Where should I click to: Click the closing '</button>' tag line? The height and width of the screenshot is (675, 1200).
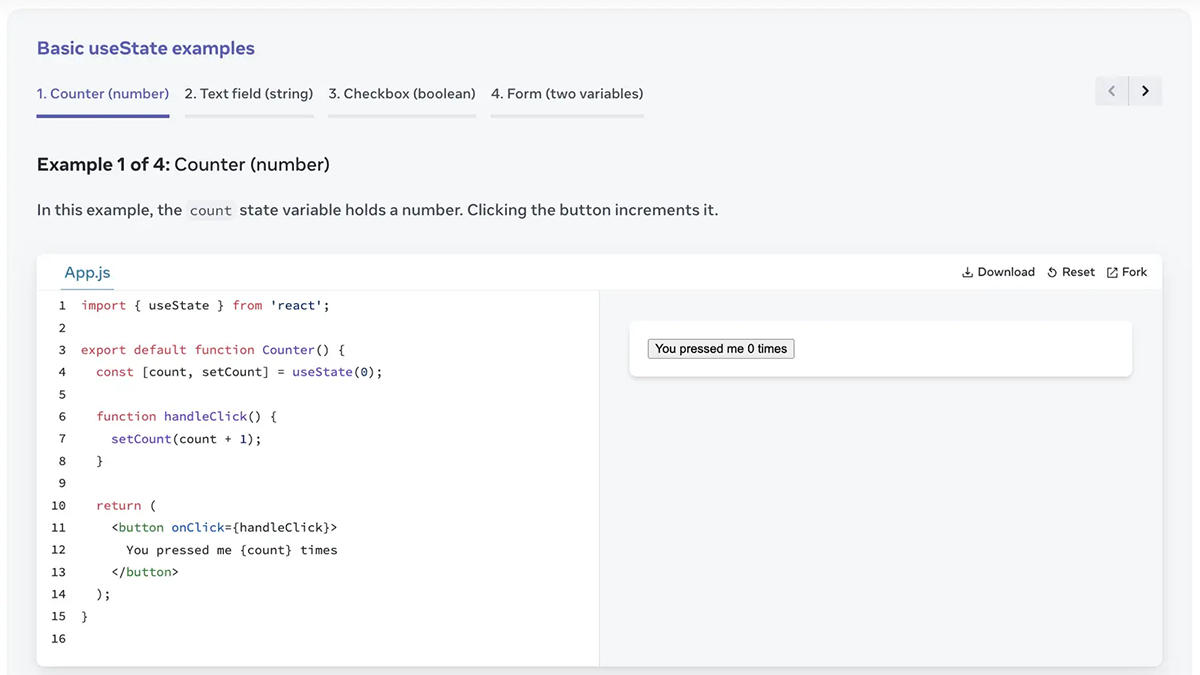145,572
